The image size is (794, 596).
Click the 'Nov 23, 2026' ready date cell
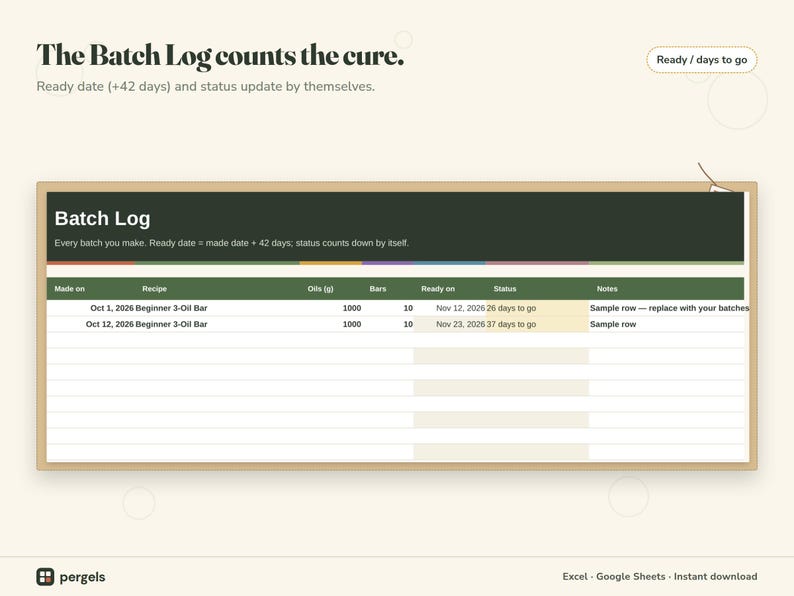(450, 324)
